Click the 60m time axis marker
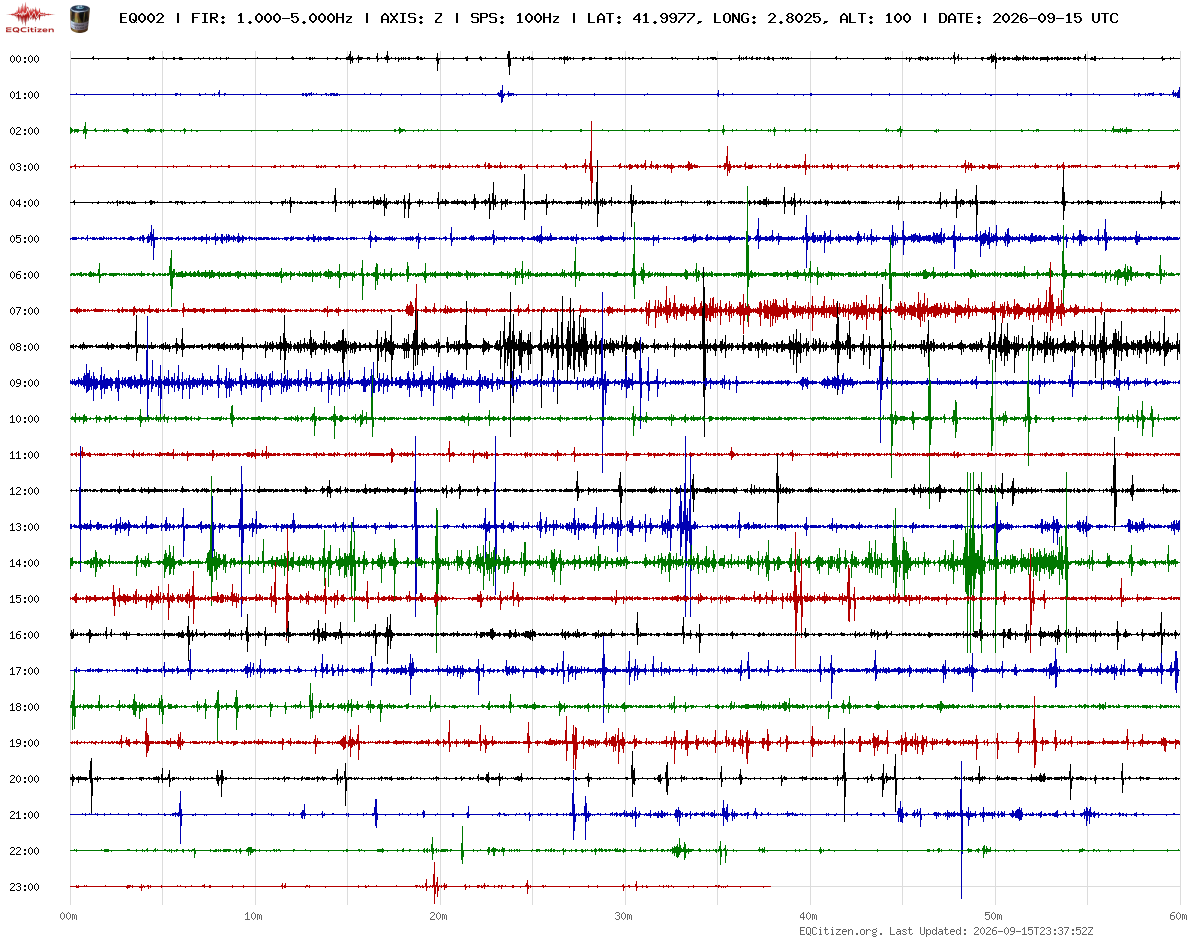This screenshot has width=1200, height=940. click(x=1179, y=916)
